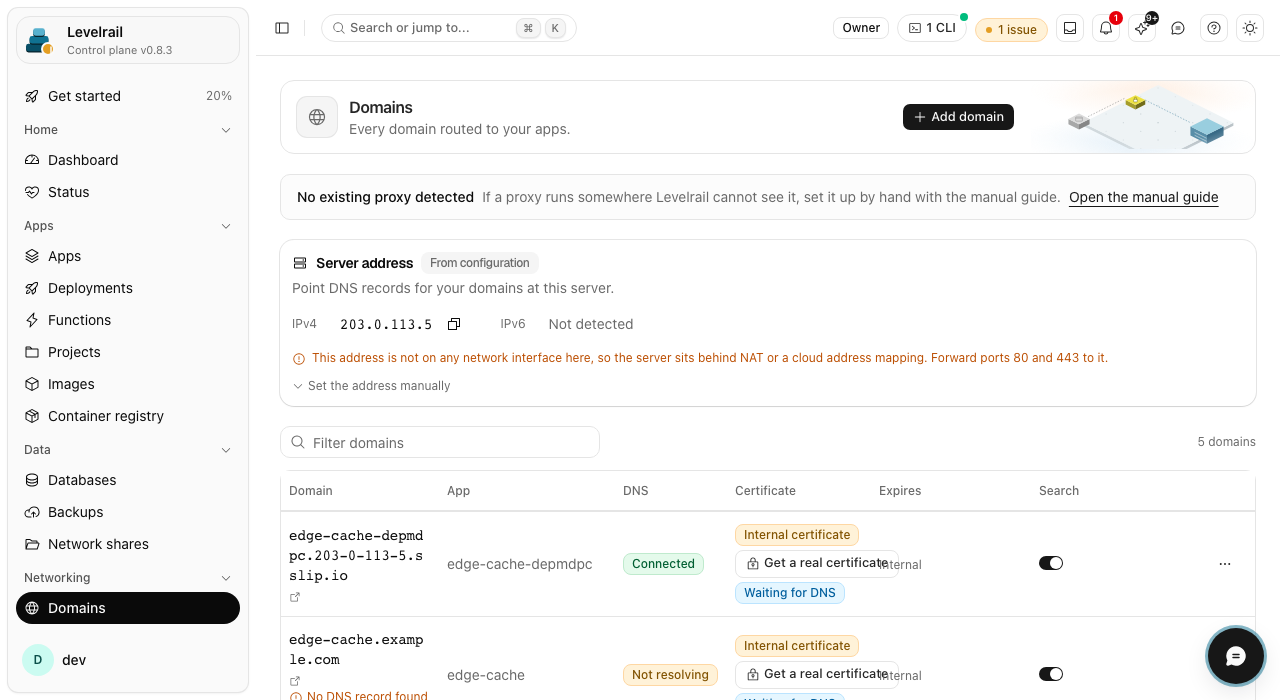Click the globe icon beside Domains heading
This screenshot has height=700, width=1280.
[x=317, y=117]
